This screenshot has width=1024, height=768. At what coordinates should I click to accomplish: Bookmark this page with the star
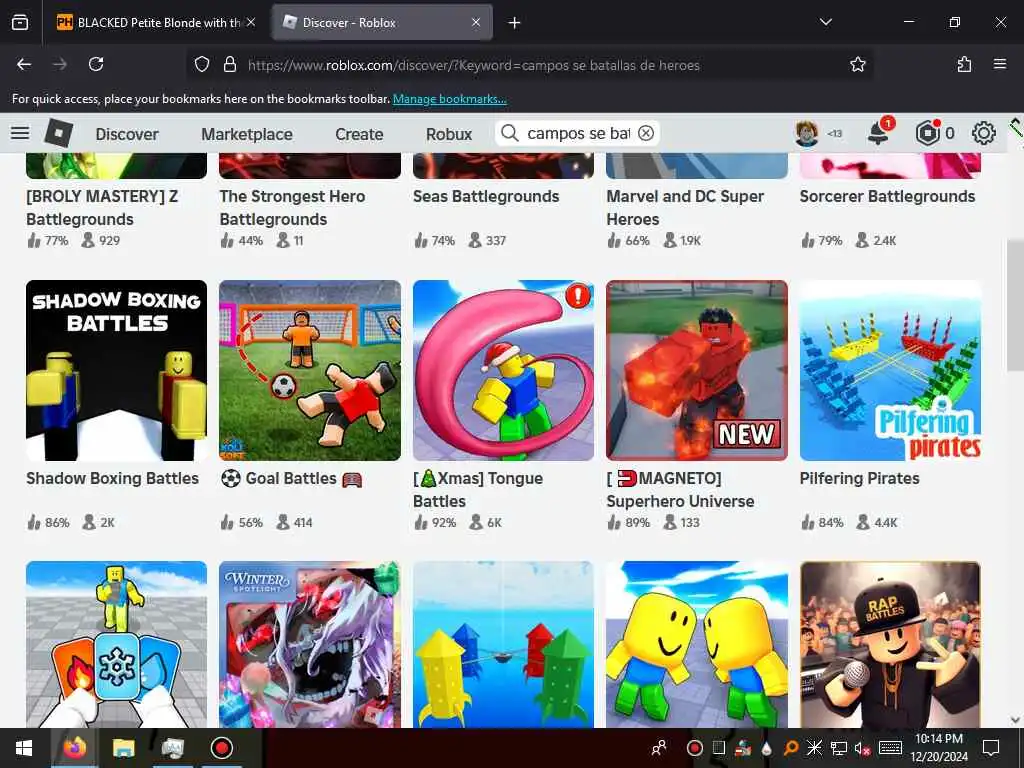pos(857,64)
